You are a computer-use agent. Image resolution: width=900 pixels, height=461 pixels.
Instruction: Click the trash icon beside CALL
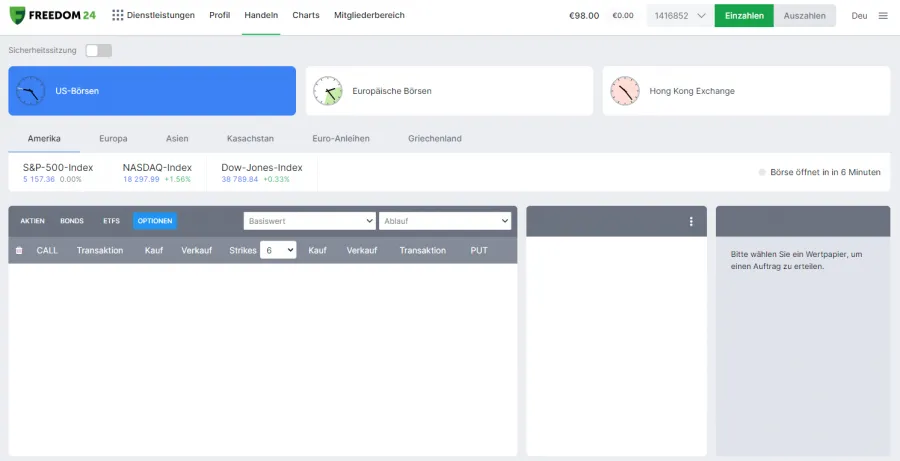pos(19,250)
